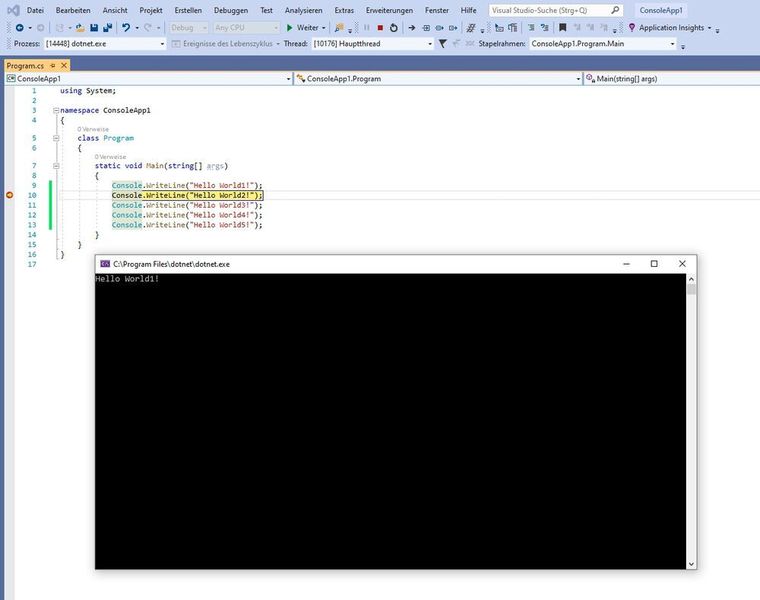The width and height of the screenshot is (760, 600).
Task: Click the green Weiter play icon
Action: (290, 28)
